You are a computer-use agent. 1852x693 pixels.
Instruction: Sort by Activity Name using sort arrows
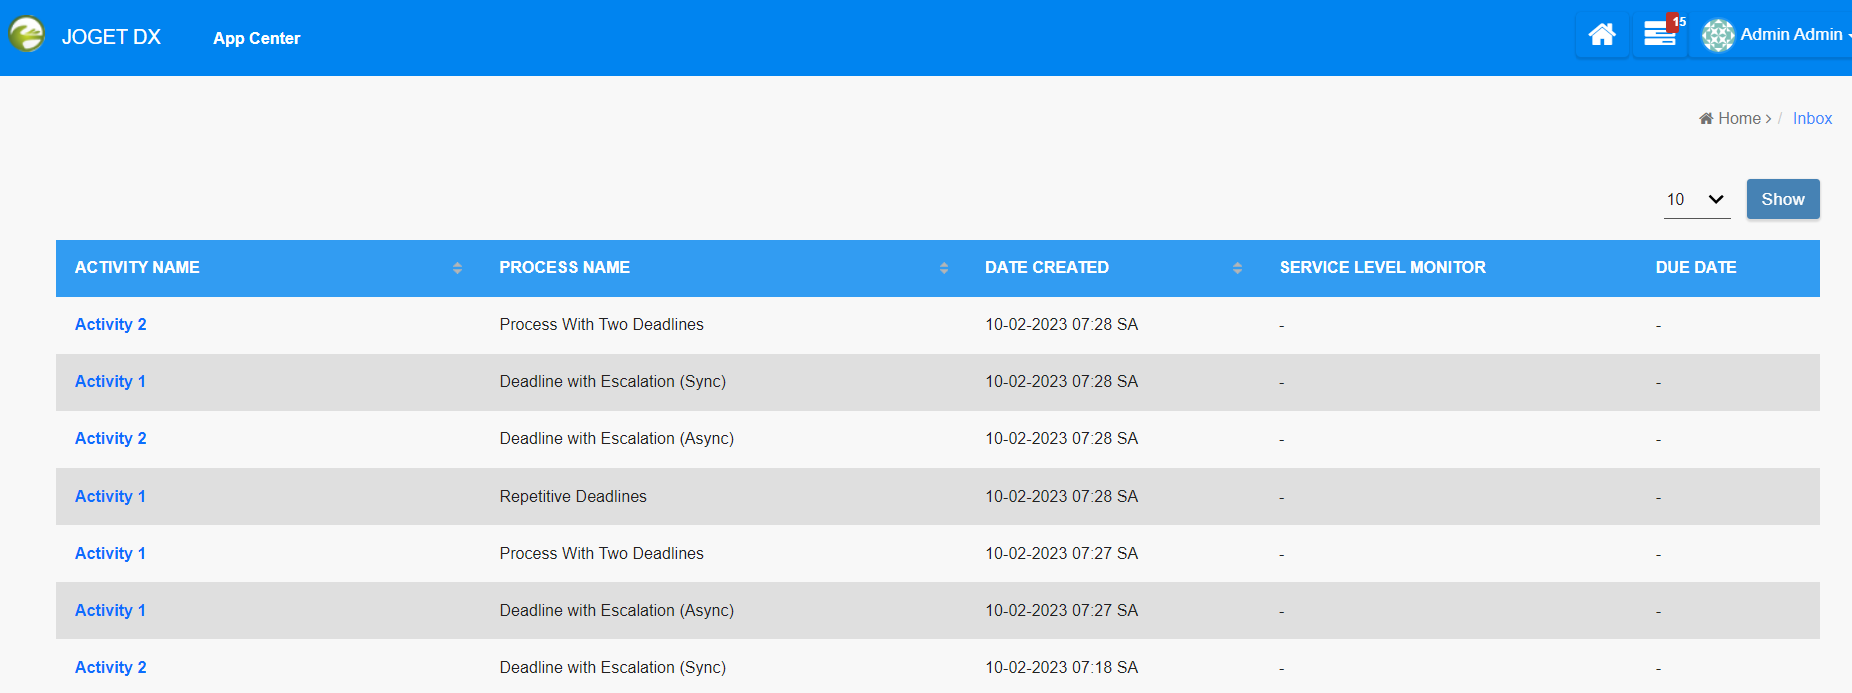tap(457, 268)
